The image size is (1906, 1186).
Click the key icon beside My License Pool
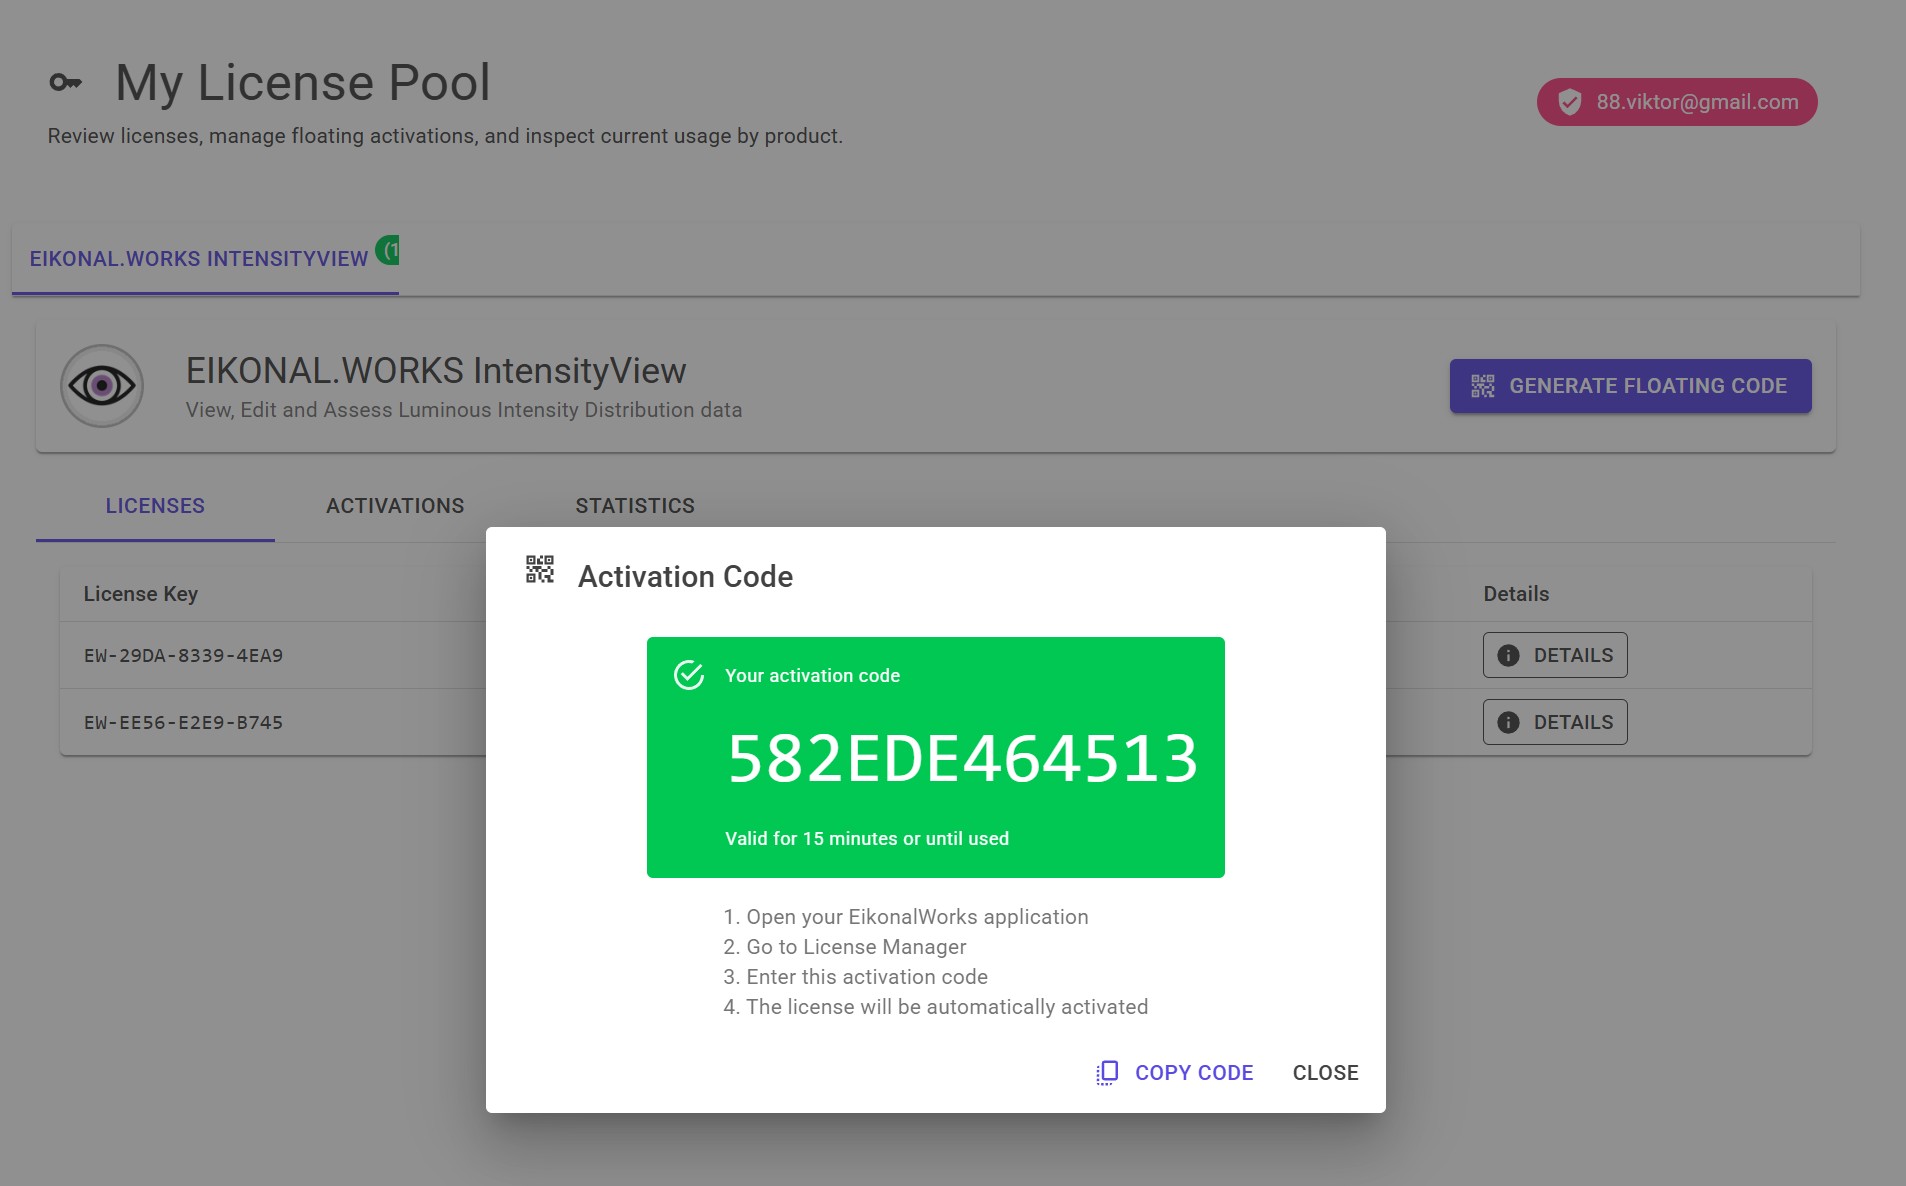66,83
